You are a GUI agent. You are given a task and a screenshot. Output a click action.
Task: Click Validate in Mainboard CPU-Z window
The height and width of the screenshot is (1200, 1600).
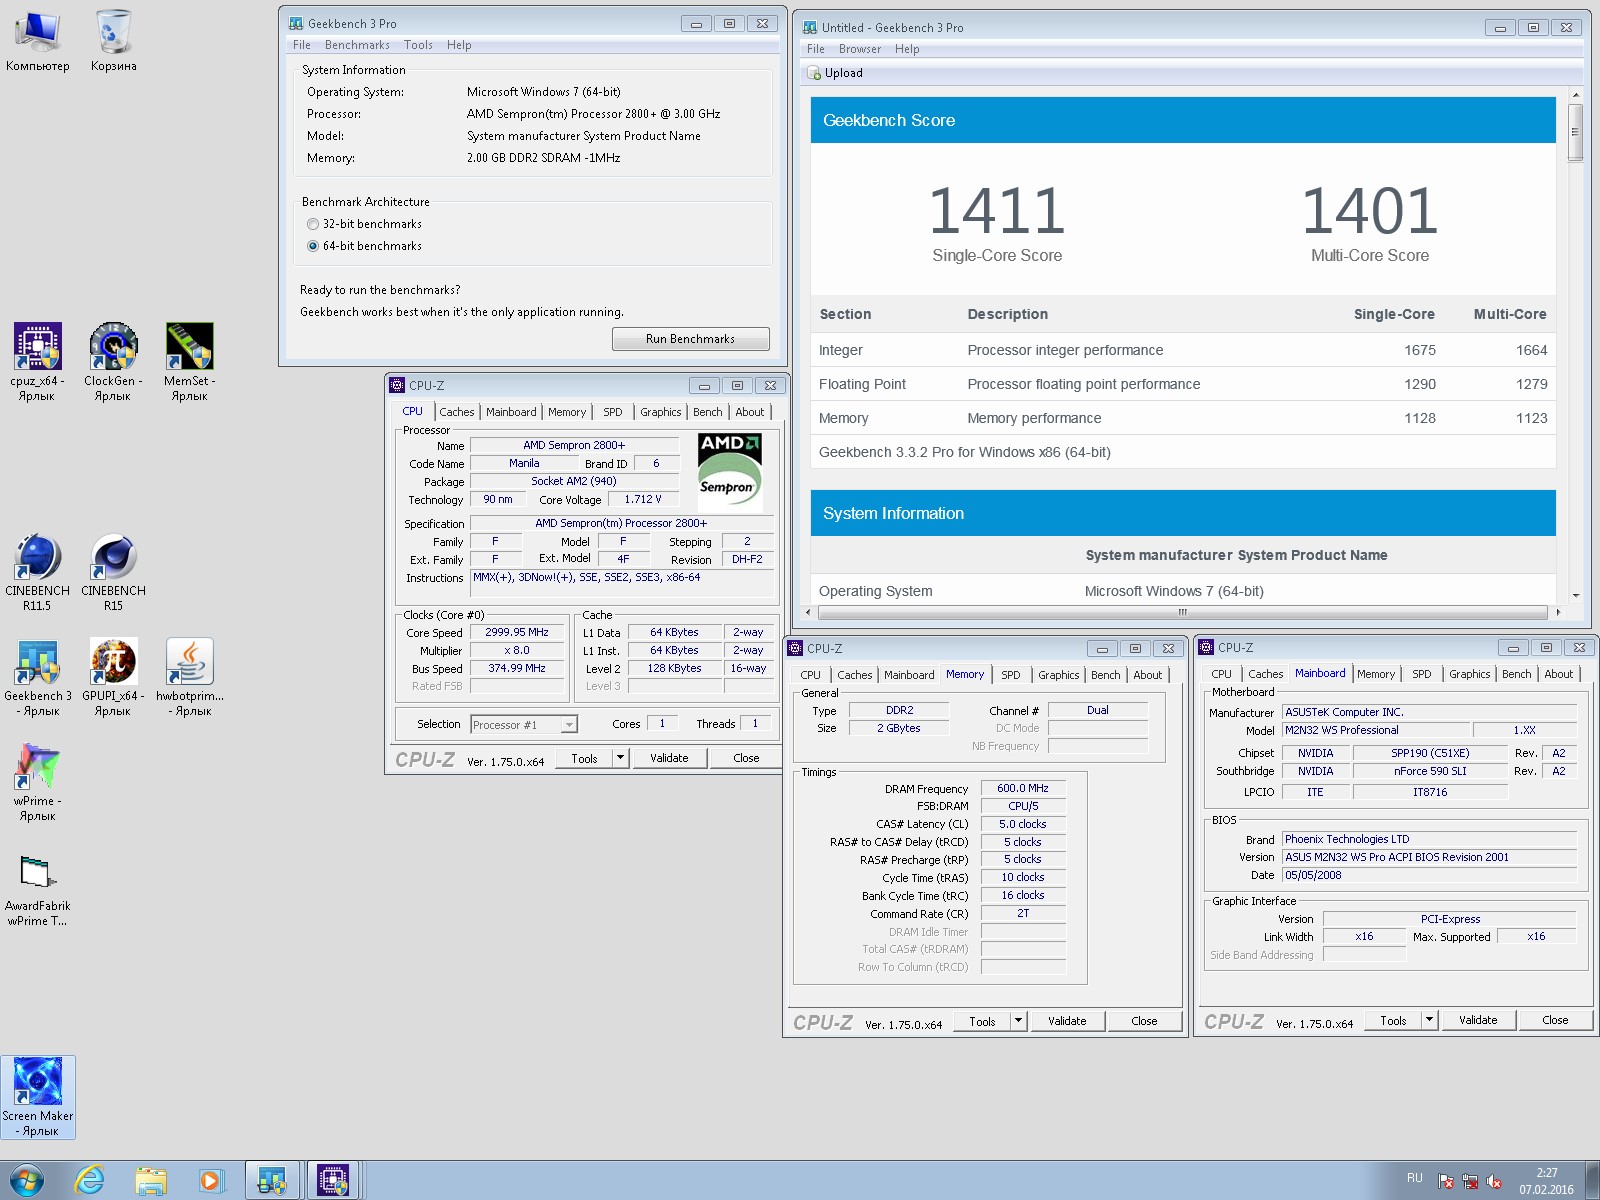coord(1478,1020)
